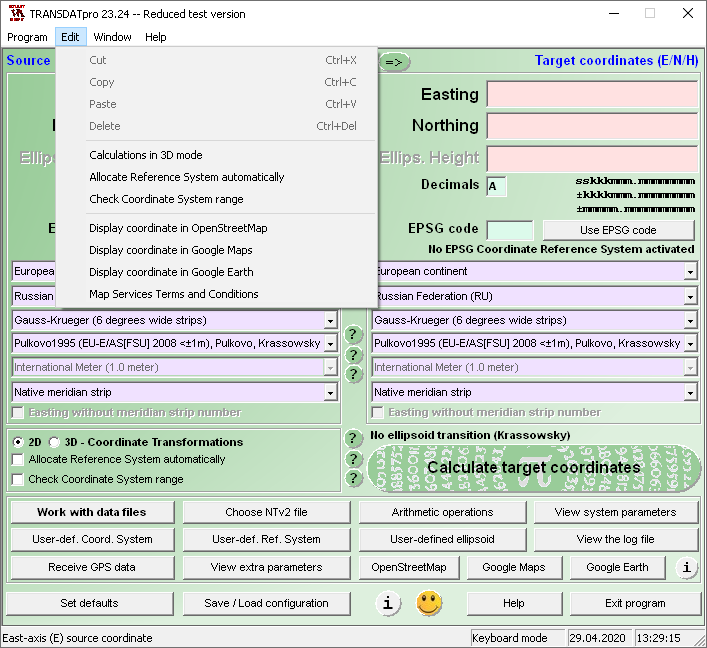Click the yellow smiley face icon
Viewport: 707px width, 648px height.
(x=429, y=603)
